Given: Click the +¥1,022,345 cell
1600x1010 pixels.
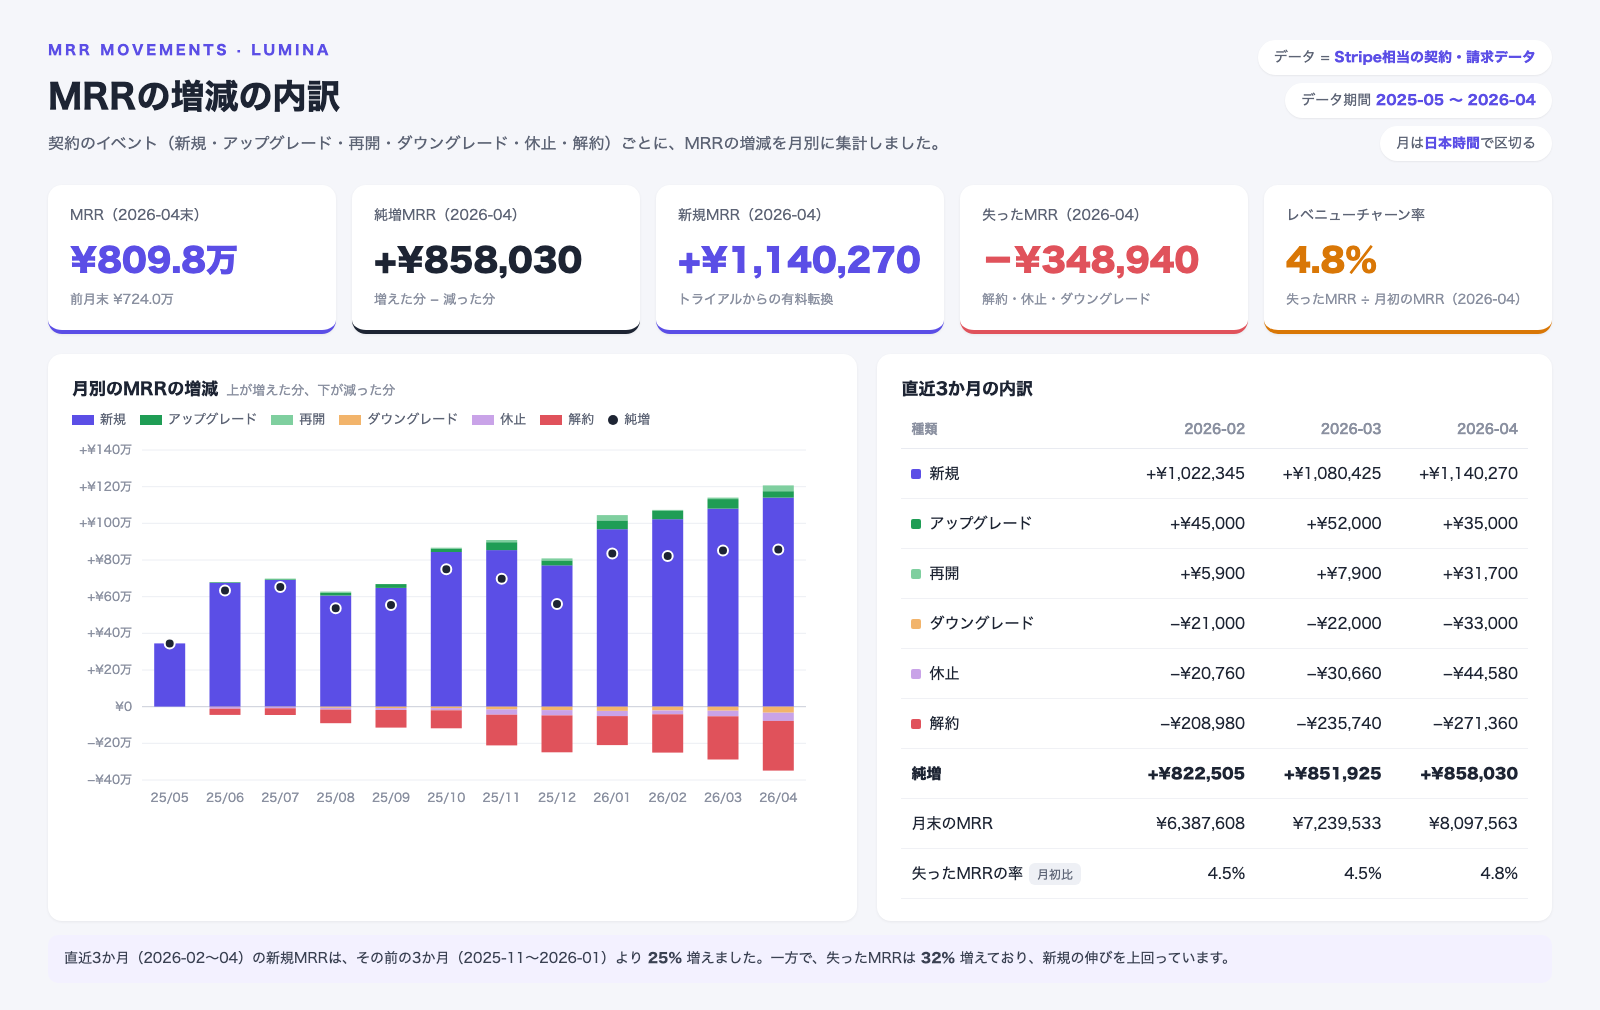Looking at the screenshot, I should tap(1195, 474).
